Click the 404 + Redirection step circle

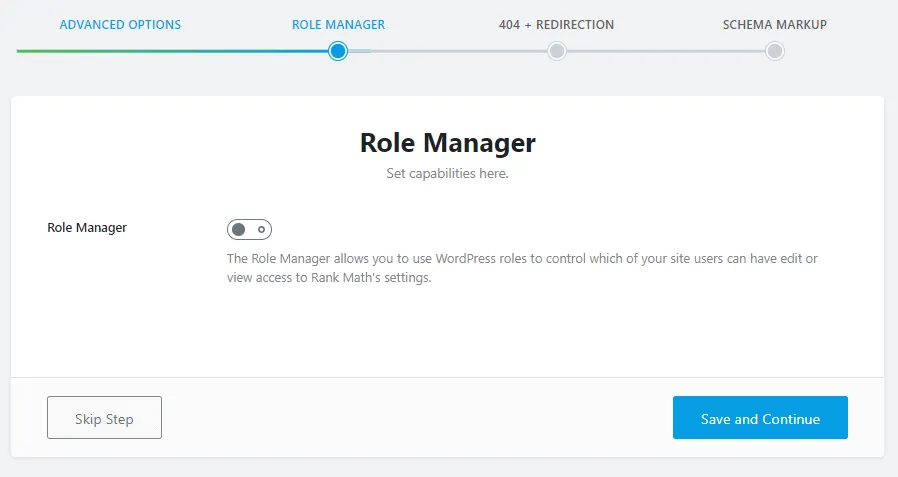(556, 51)
